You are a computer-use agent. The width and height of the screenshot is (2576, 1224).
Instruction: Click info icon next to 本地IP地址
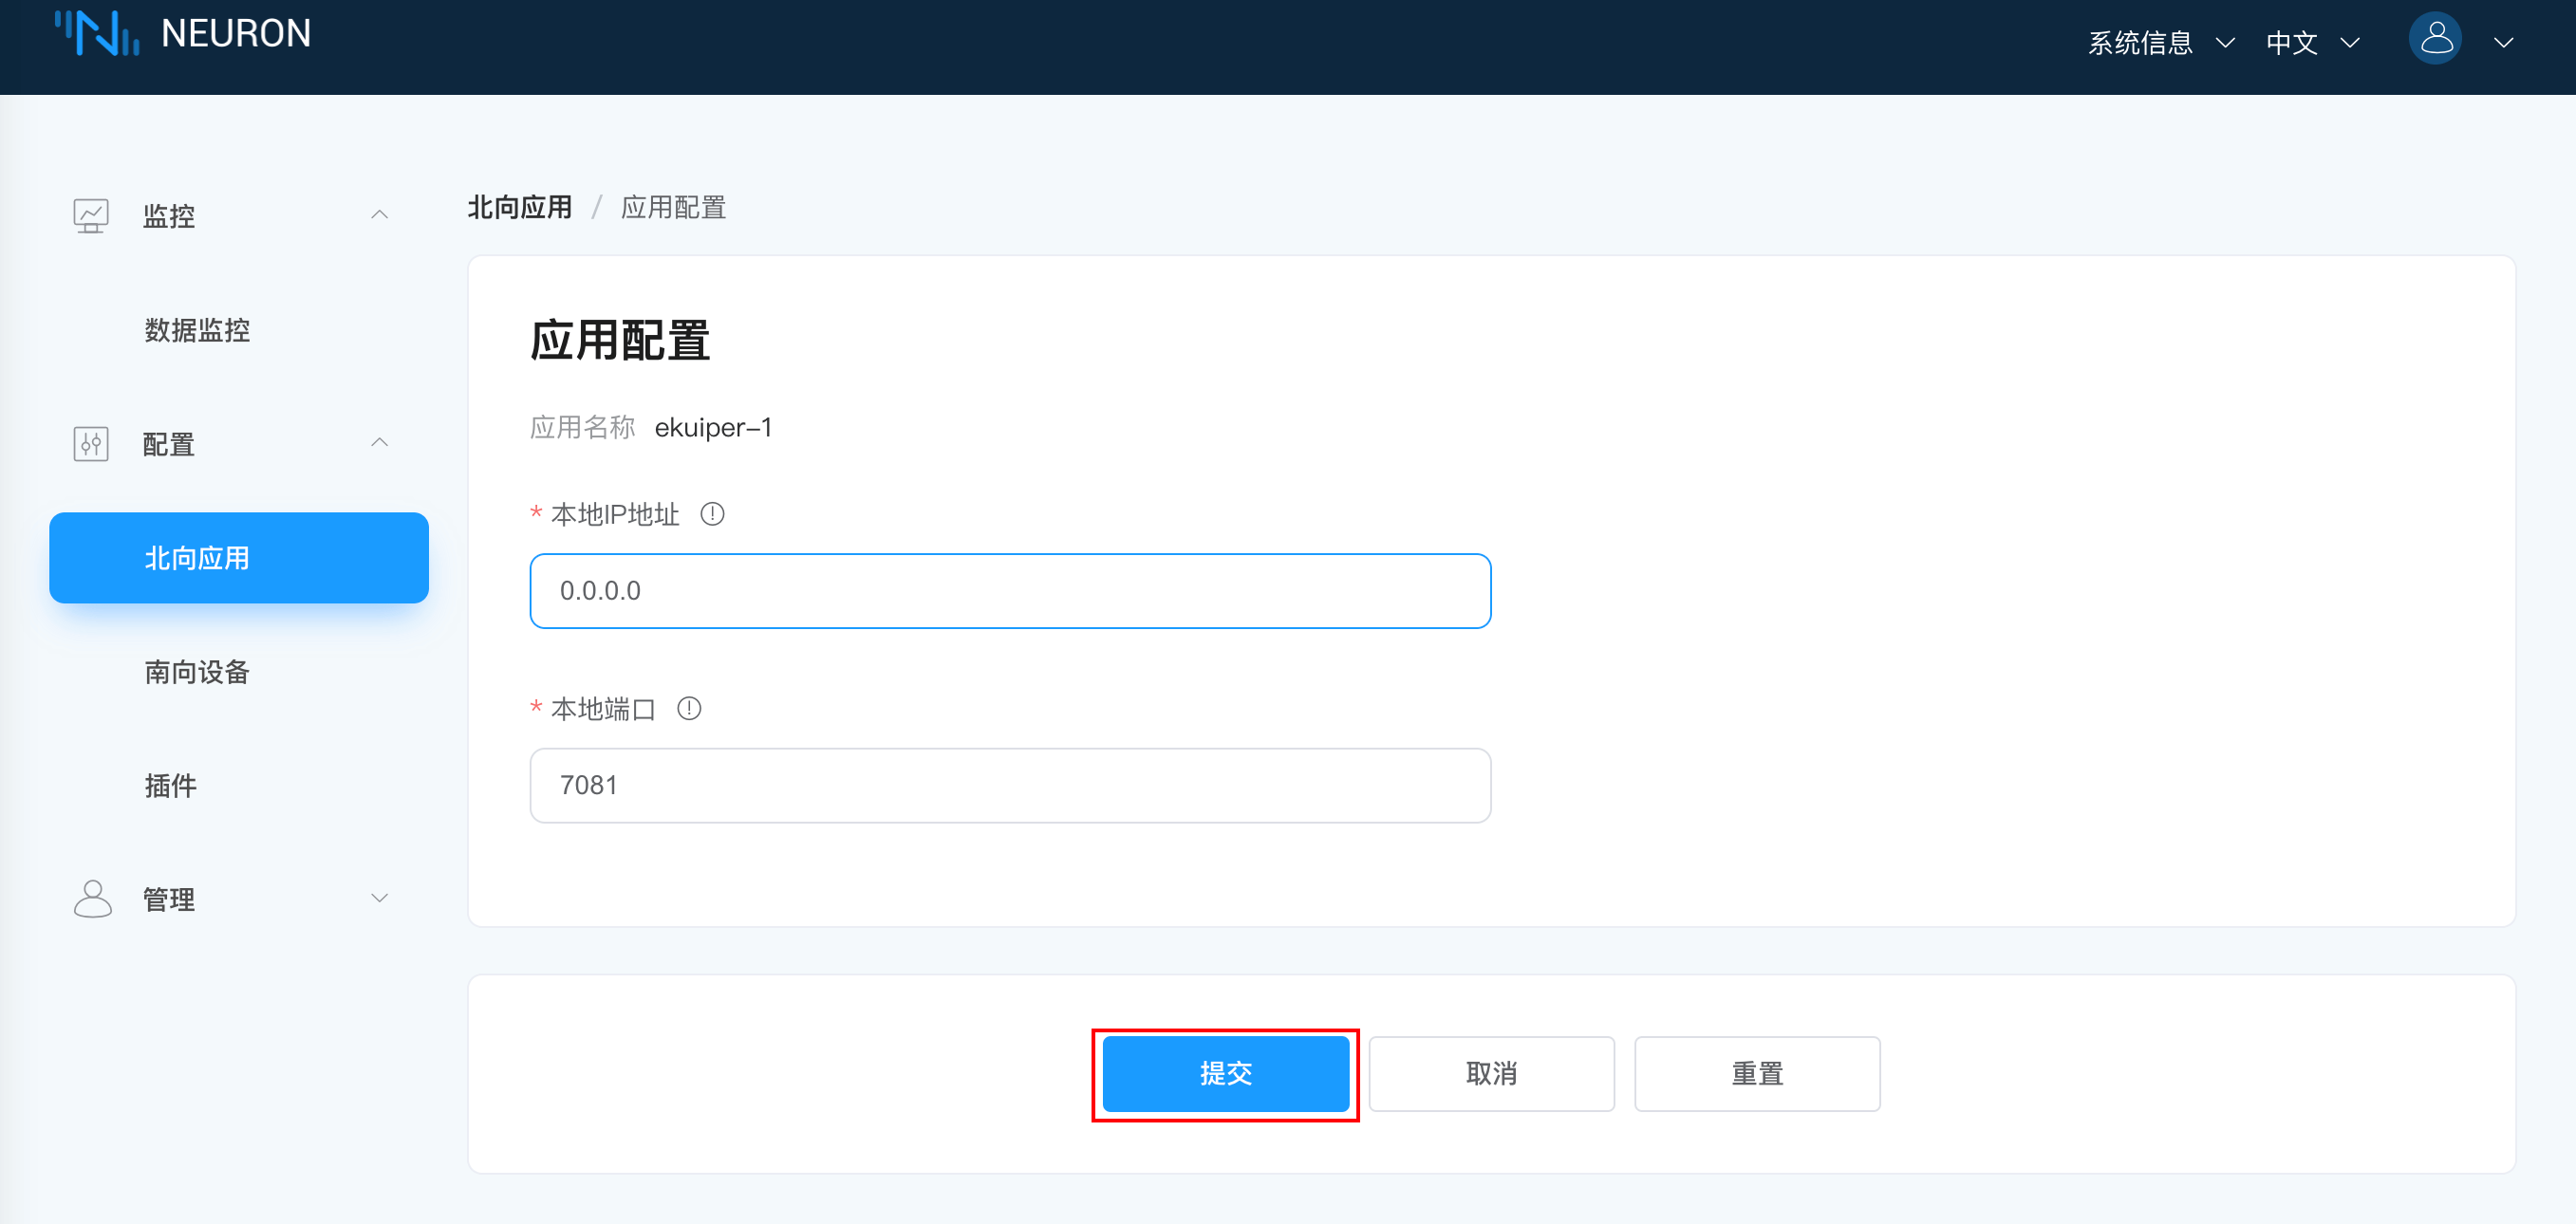712,514
